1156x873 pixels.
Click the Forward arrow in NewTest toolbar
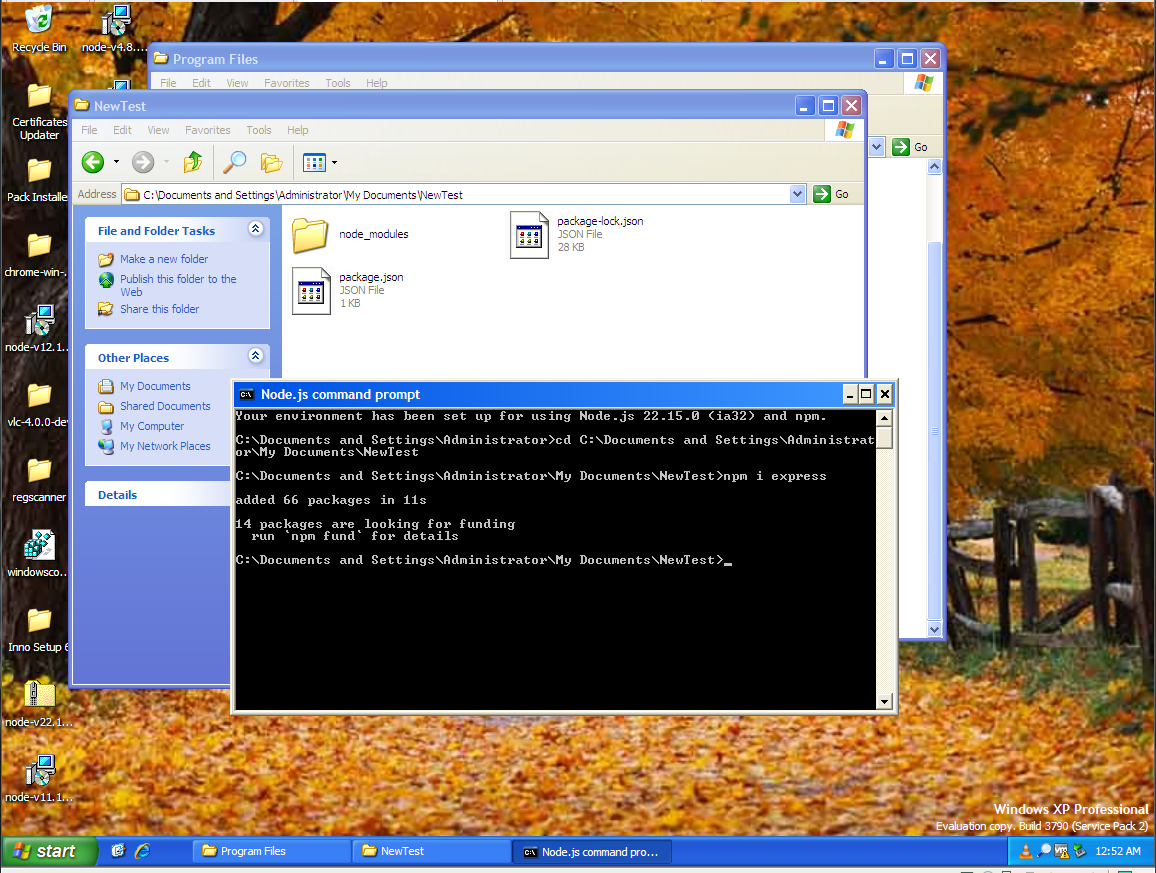(x=143, y=162)
